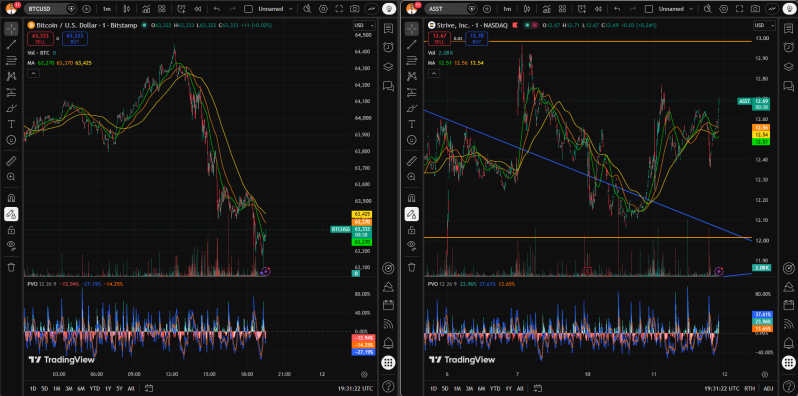Collapse the indicator legend chevron on BTCUSD chart
This screenshot has width=798, height=396.
point(33,73)
